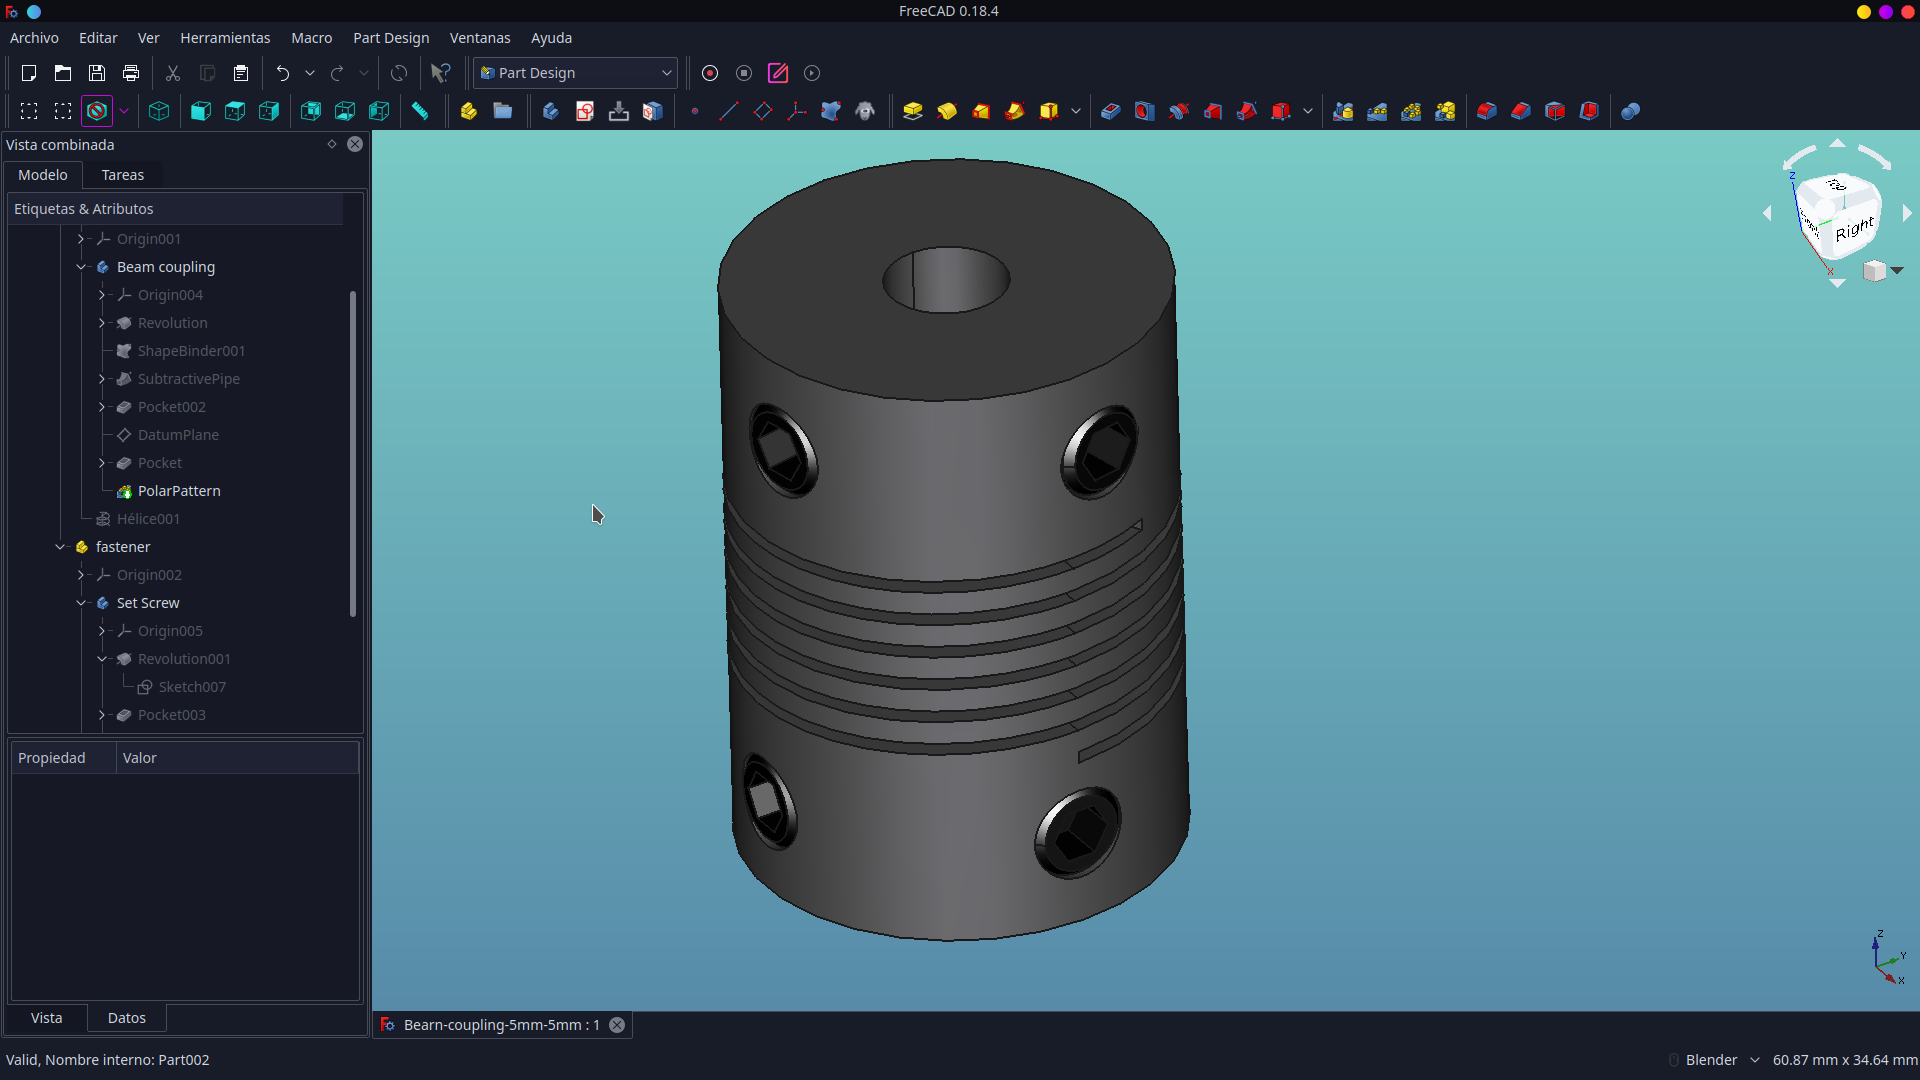Viewport: 1920px width, 1080px height.
Task: Toggle the draw style button
Action: 97,111
